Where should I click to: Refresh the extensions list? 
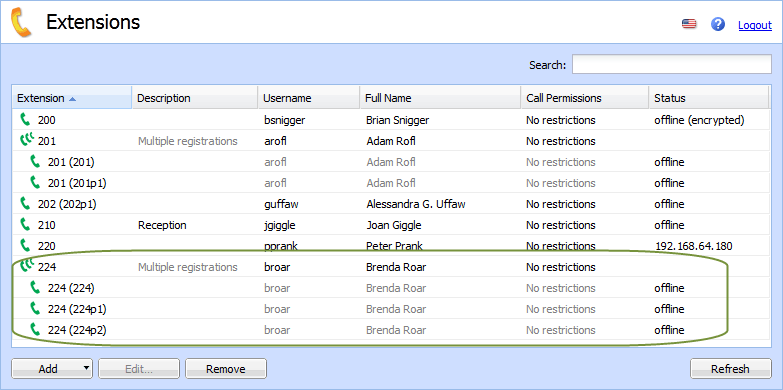(x=731, y=369)
